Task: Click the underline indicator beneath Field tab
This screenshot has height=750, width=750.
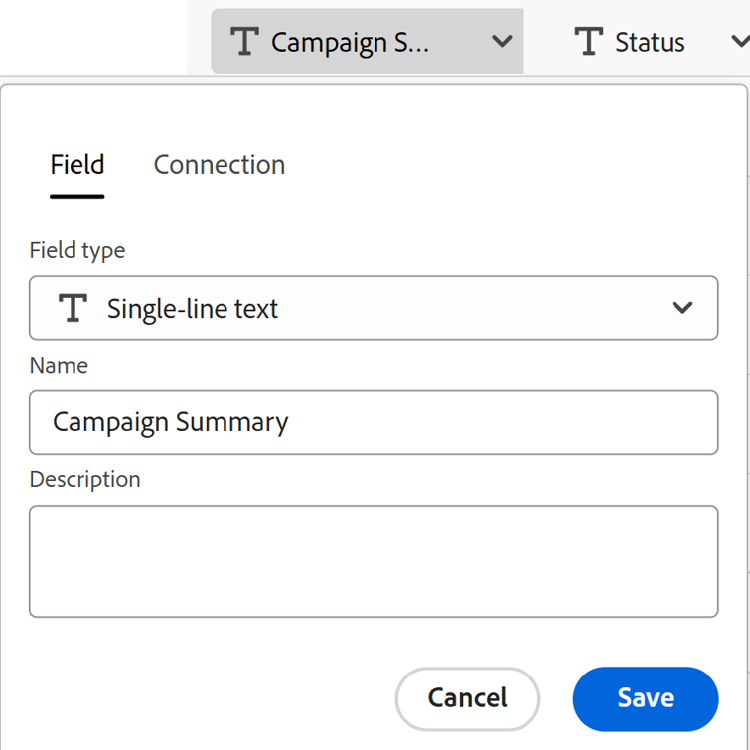Action: click(77, 197)
